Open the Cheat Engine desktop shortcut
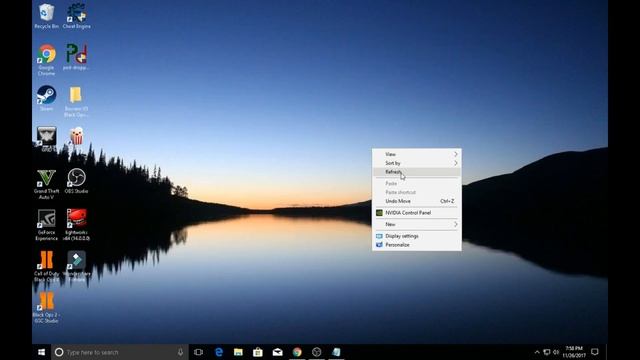The height and width of the screenshot is (360, 640). click(x=76, y=16)
